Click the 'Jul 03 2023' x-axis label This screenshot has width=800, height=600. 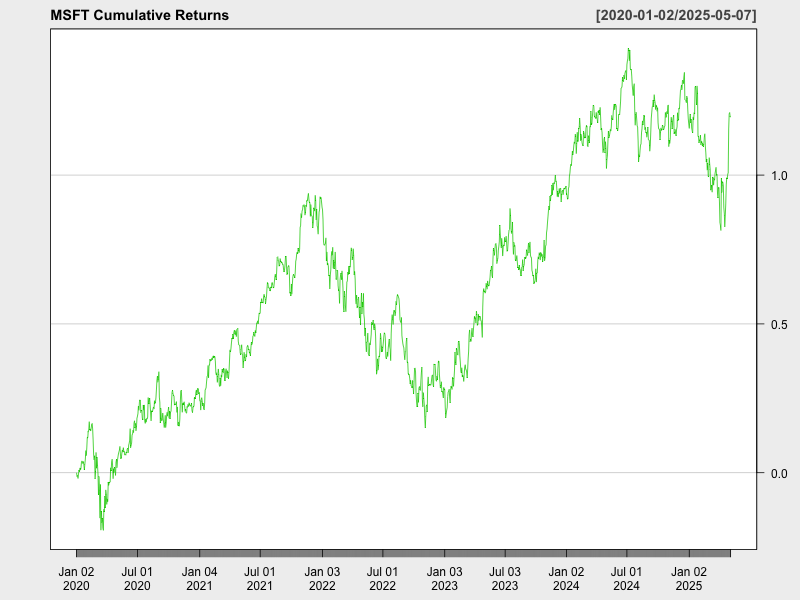click(505, 579)
